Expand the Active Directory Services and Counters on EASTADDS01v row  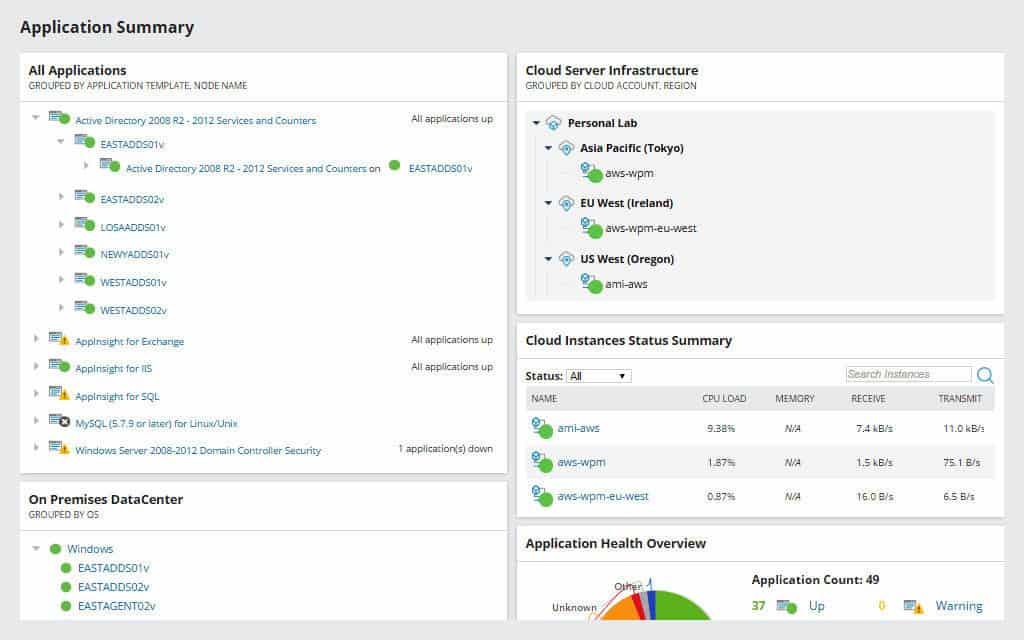[x=86, y=166]
